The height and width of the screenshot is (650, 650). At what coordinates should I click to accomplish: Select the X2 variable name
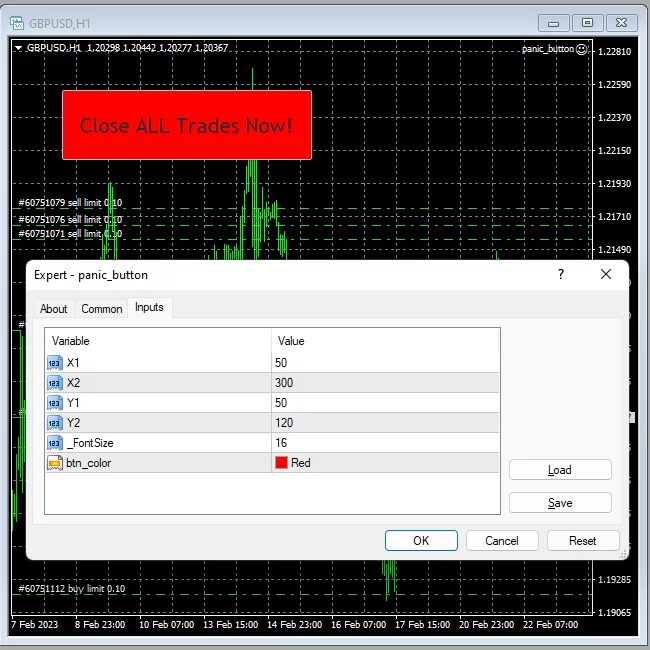[x=73, y=383]
